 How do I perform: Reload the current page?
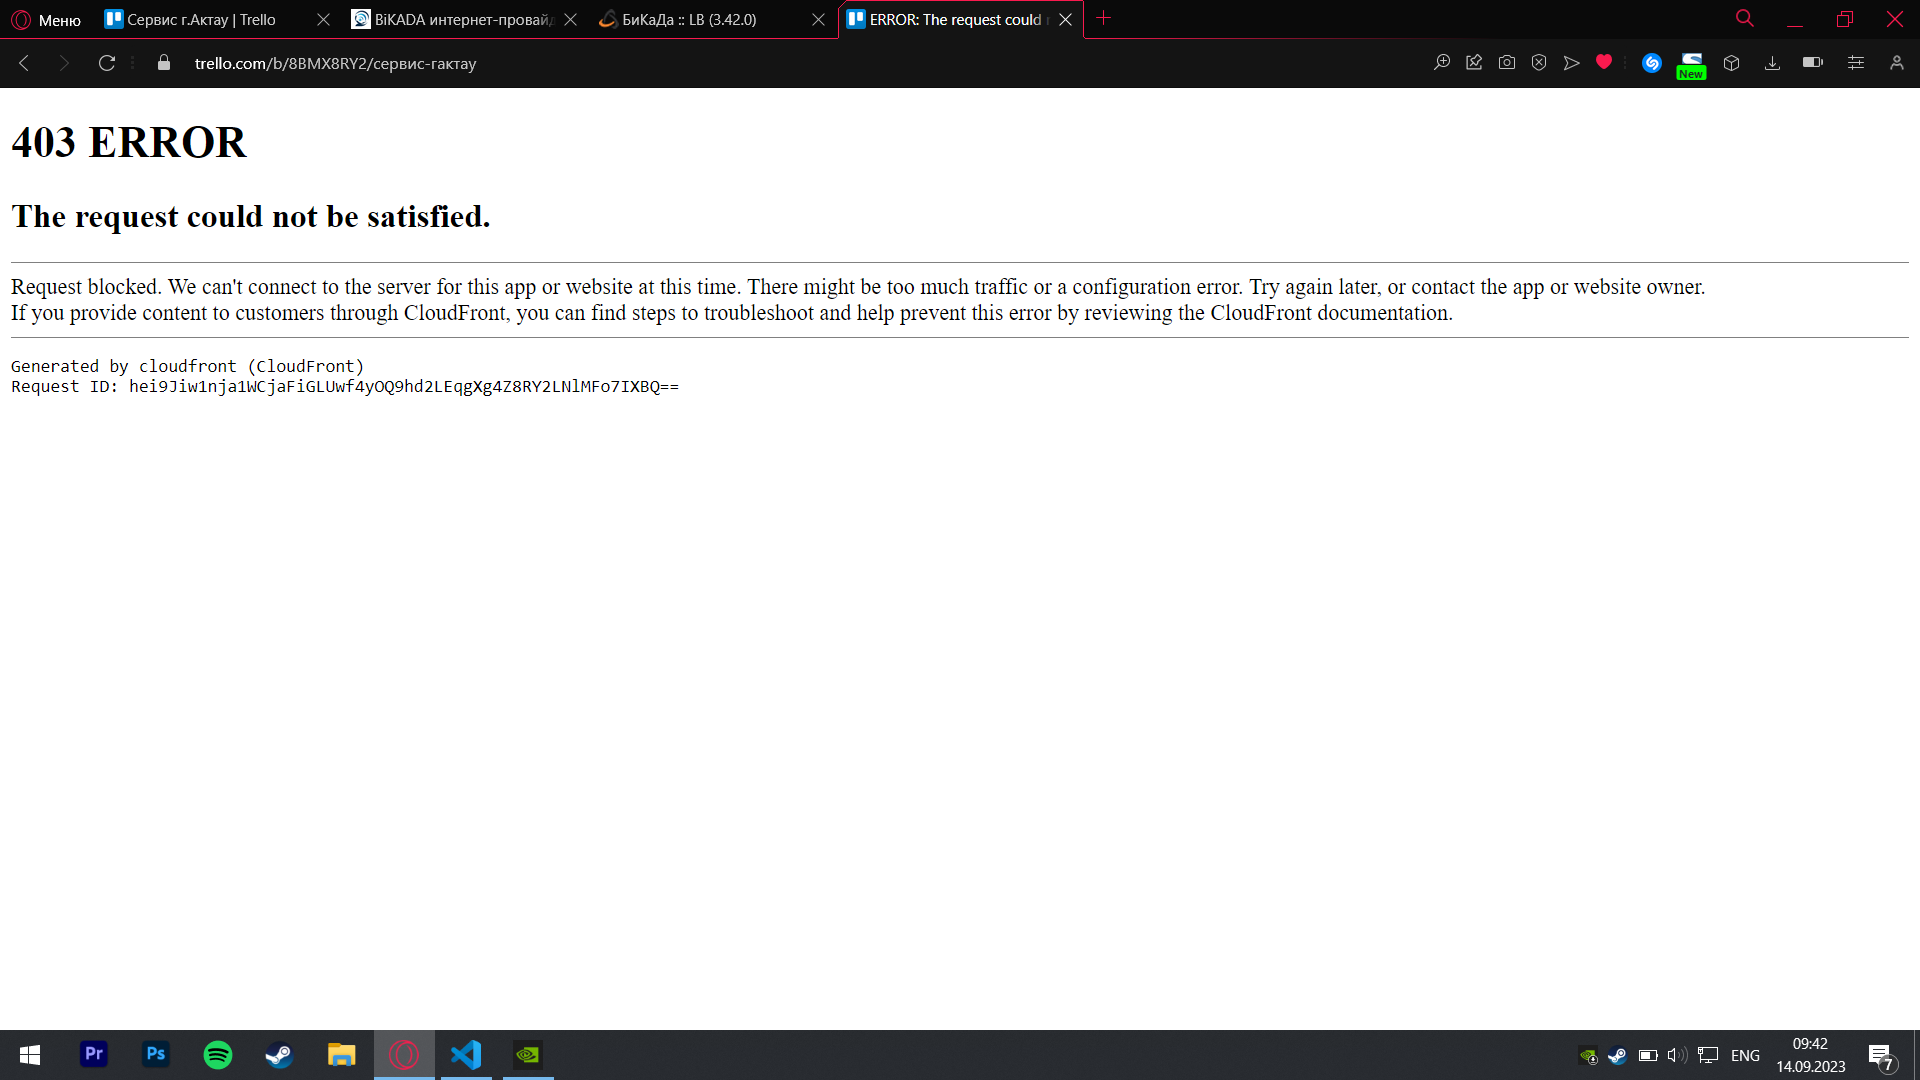pyautogui.click(x=107, y=63)
